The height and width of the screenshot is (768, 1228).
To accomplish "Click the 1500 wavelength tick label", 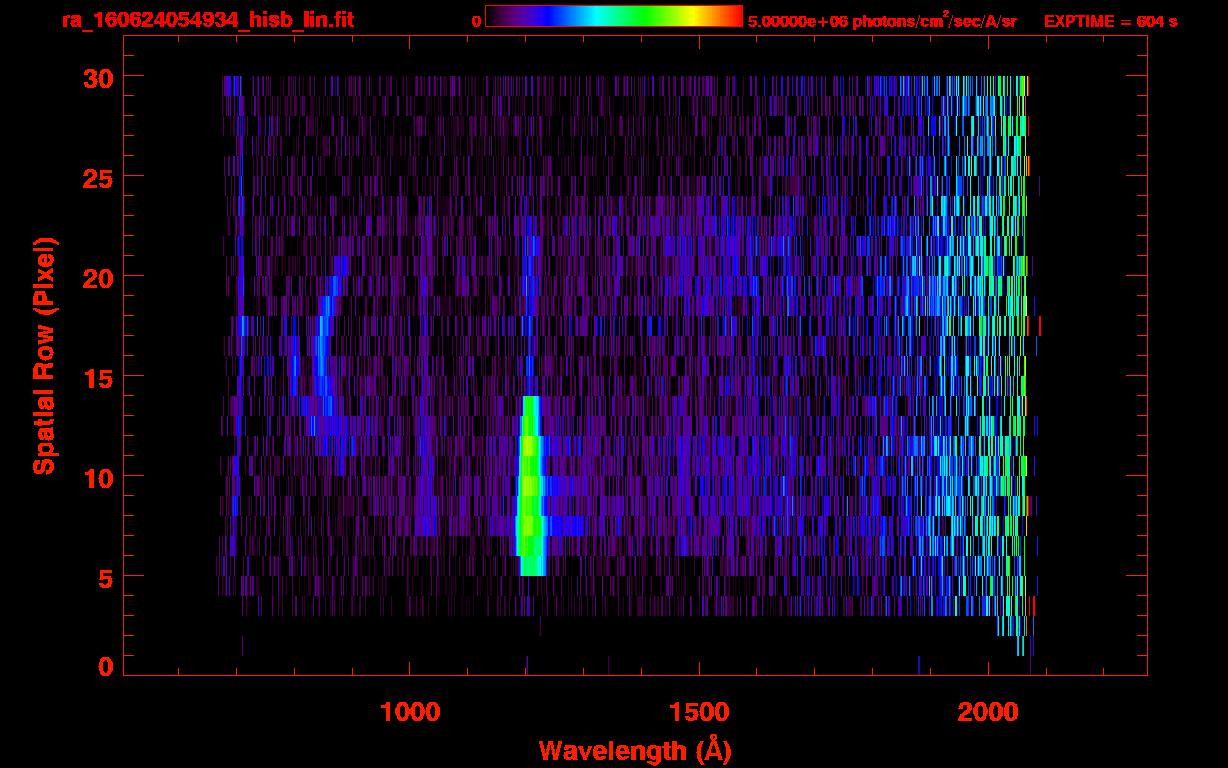I will 699,712.
